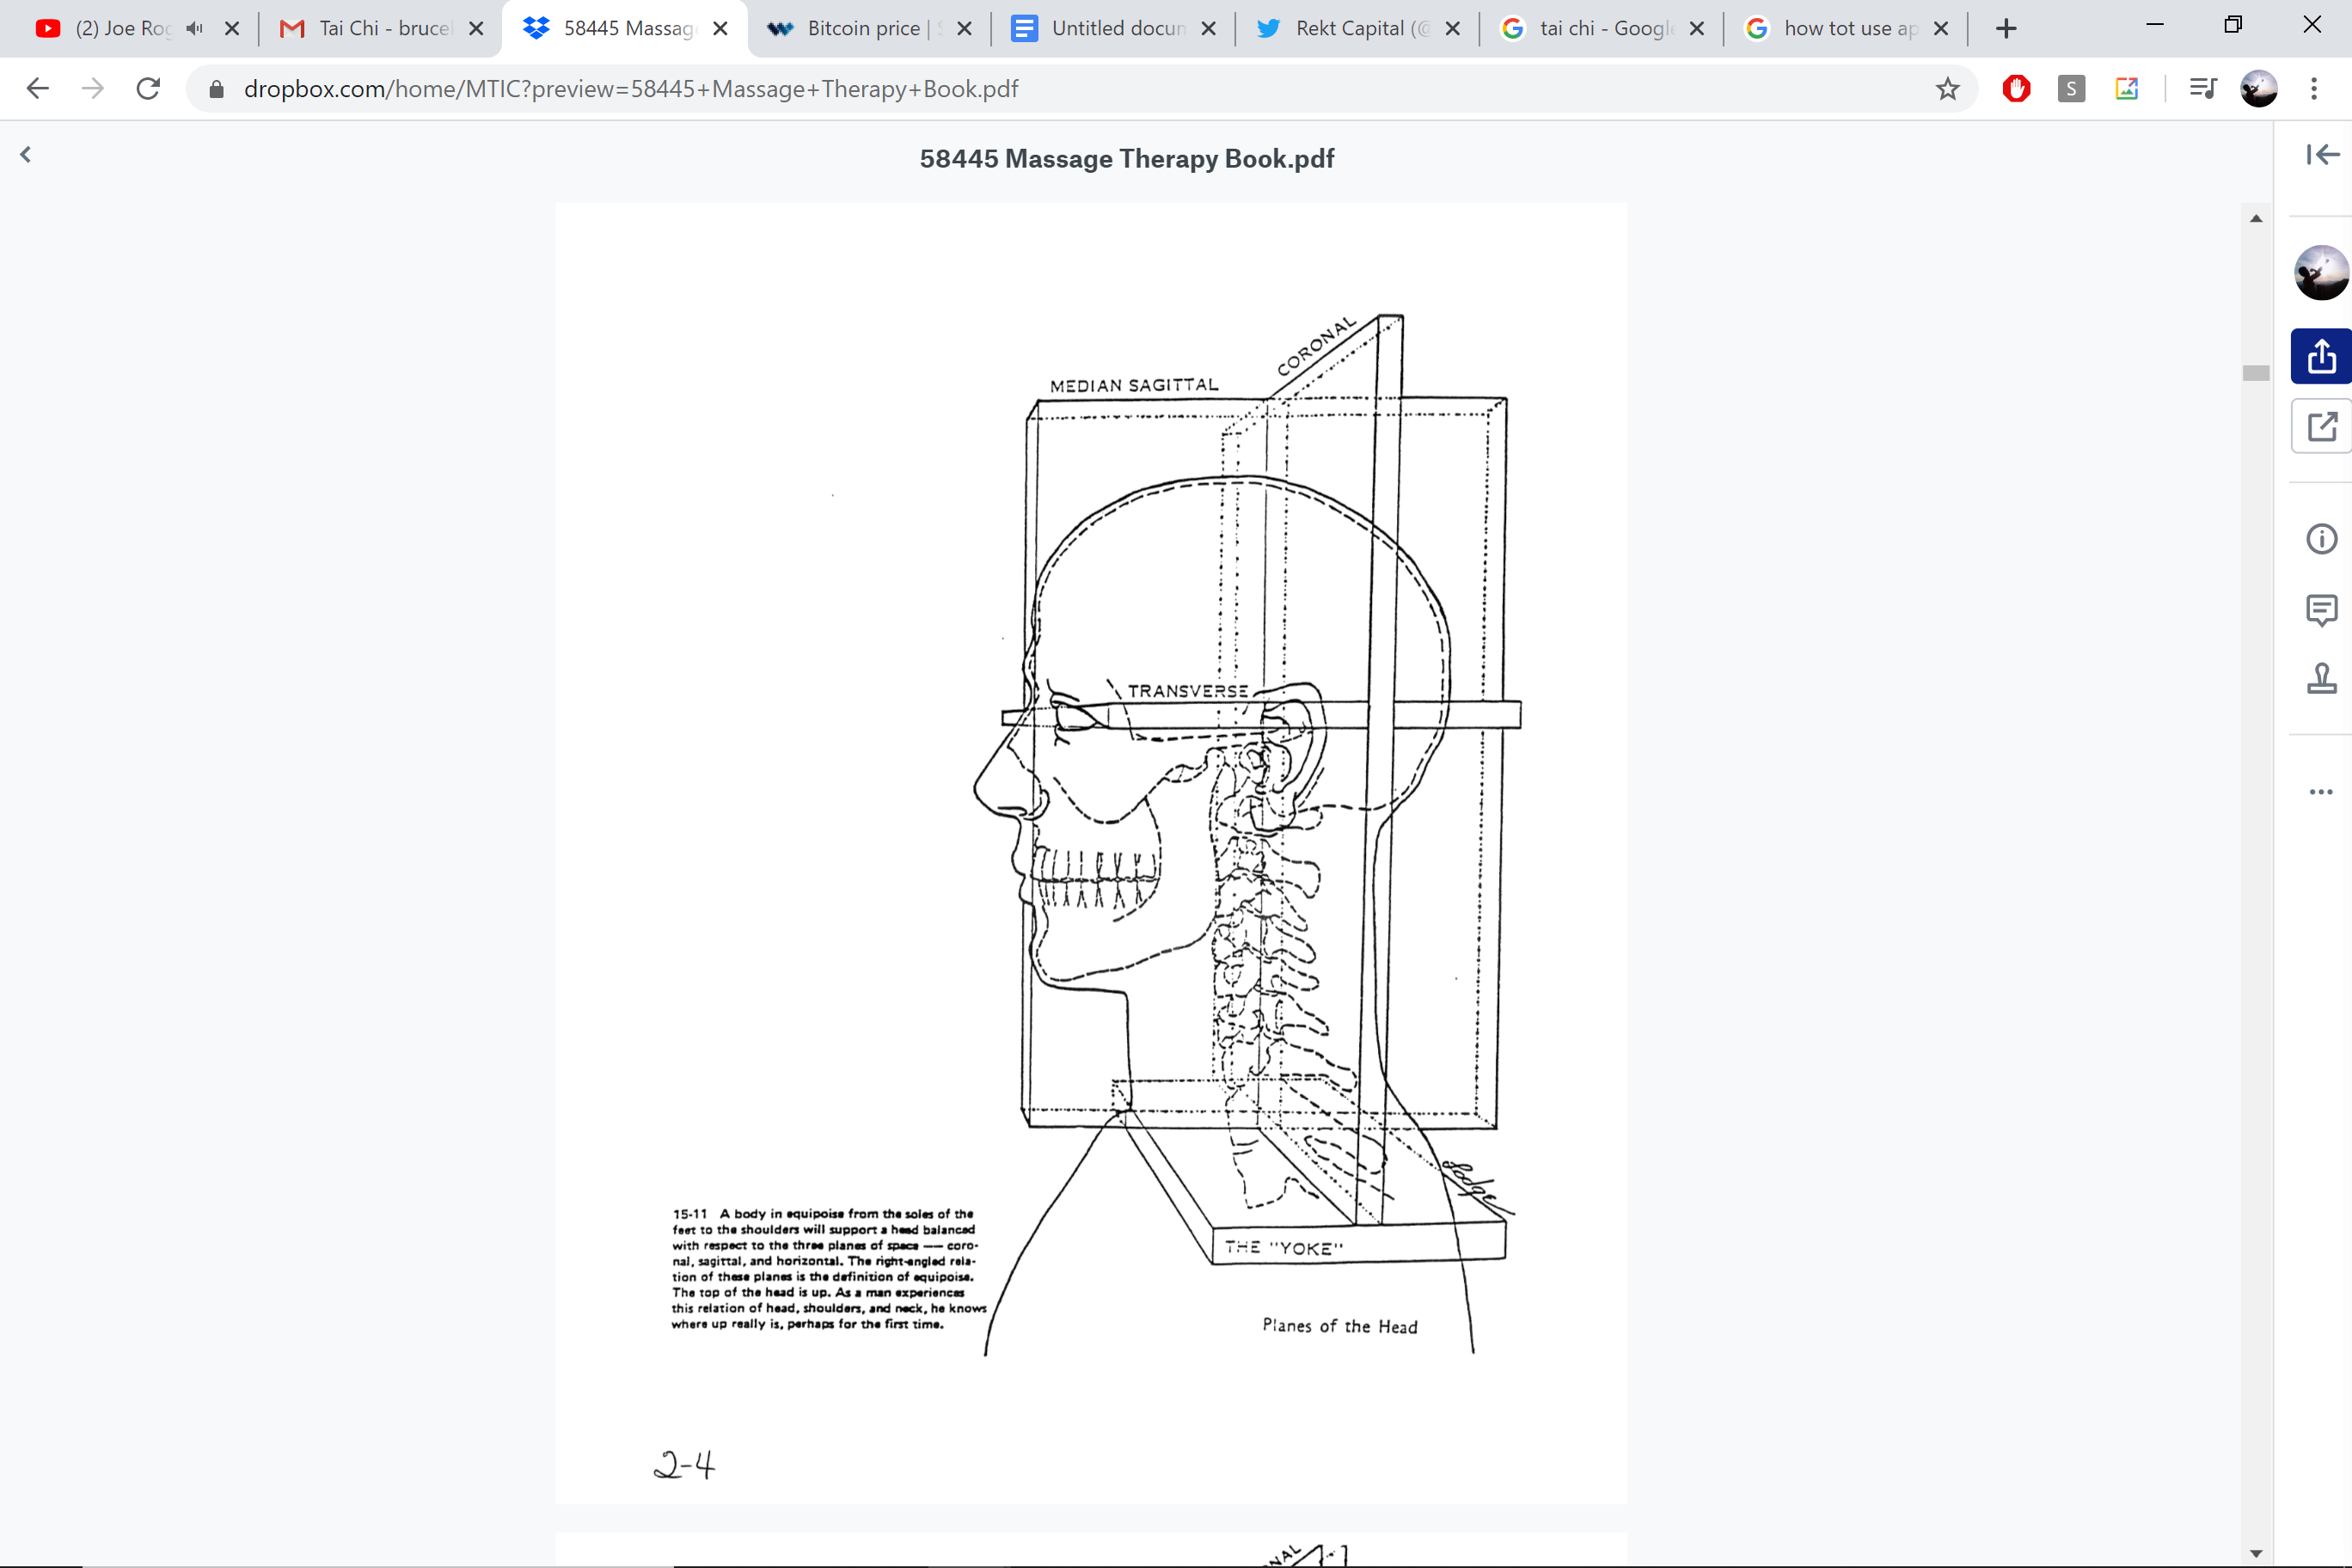Reload the current page
Viewport: 2352px width, 1568px height.
point(148,88)
